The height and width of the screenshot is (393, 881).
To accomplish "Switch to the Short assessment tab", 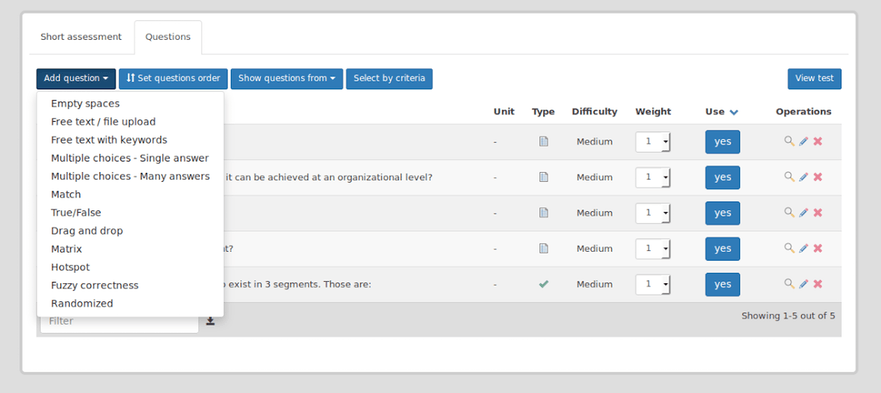I will pyautogui.click(x=81, y=37).
